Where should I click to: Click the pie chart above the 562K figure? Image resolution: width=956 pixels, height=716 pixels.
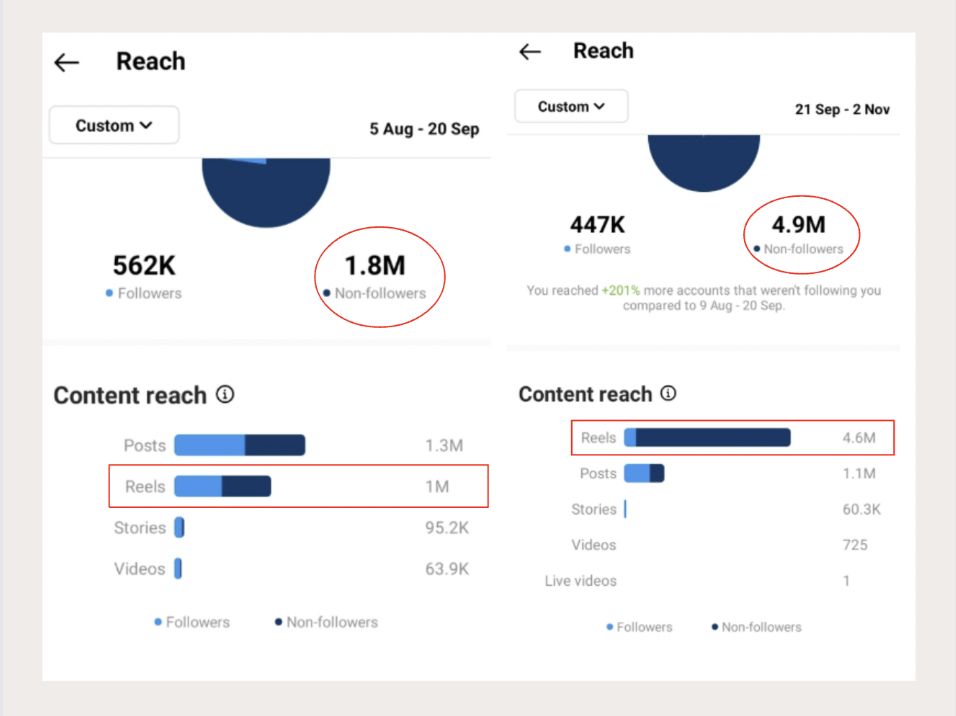point(266,192)
